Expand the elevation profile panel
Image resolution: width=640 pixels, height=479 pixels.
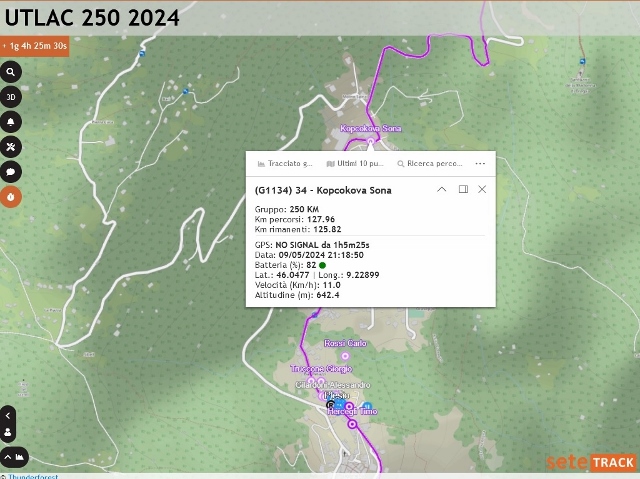click(x=14, y=457)
